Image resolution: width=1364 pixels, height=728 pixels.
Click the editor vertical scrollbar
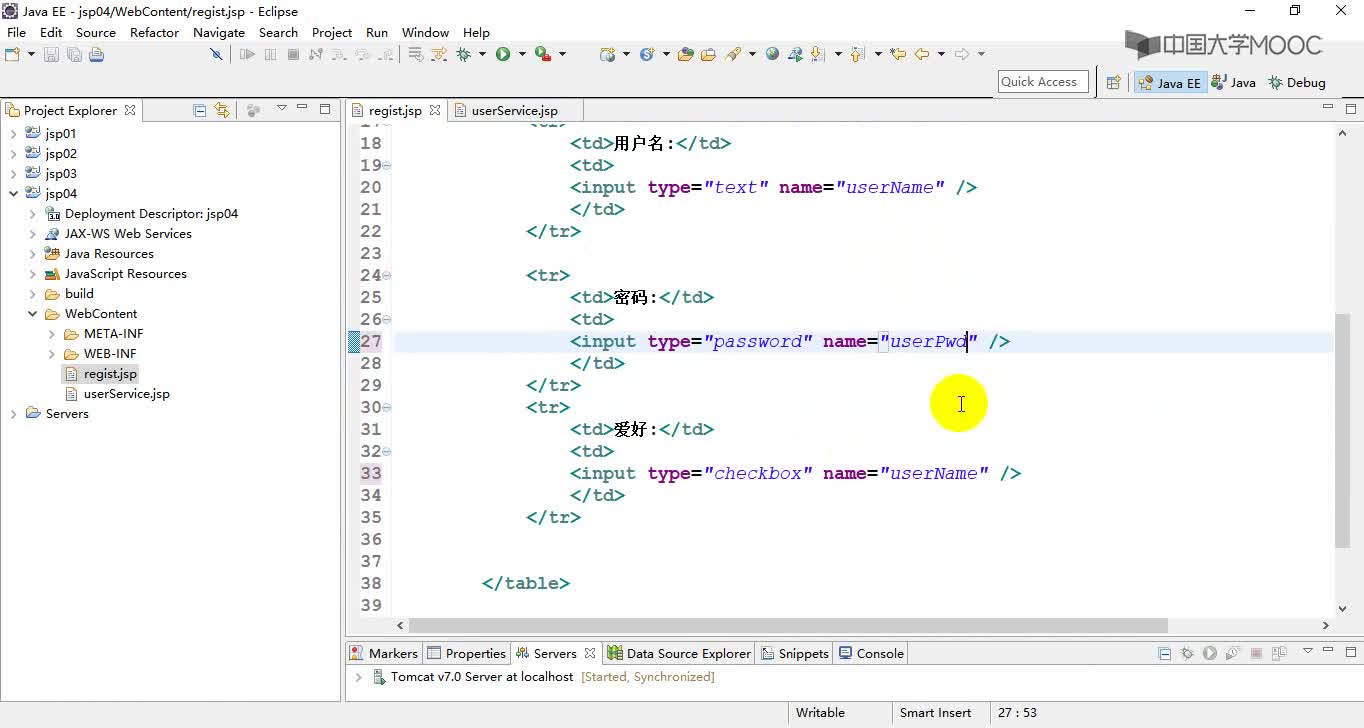pyautogui.click(x=1342, y=430)
